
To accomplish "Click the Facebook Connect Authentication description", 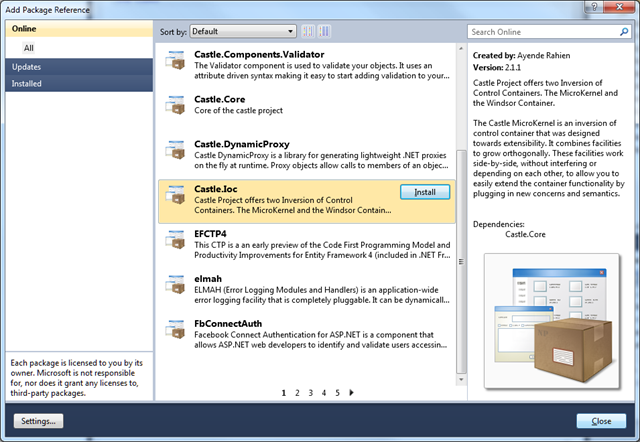I will pyautogui.click(x=320, y=340).
